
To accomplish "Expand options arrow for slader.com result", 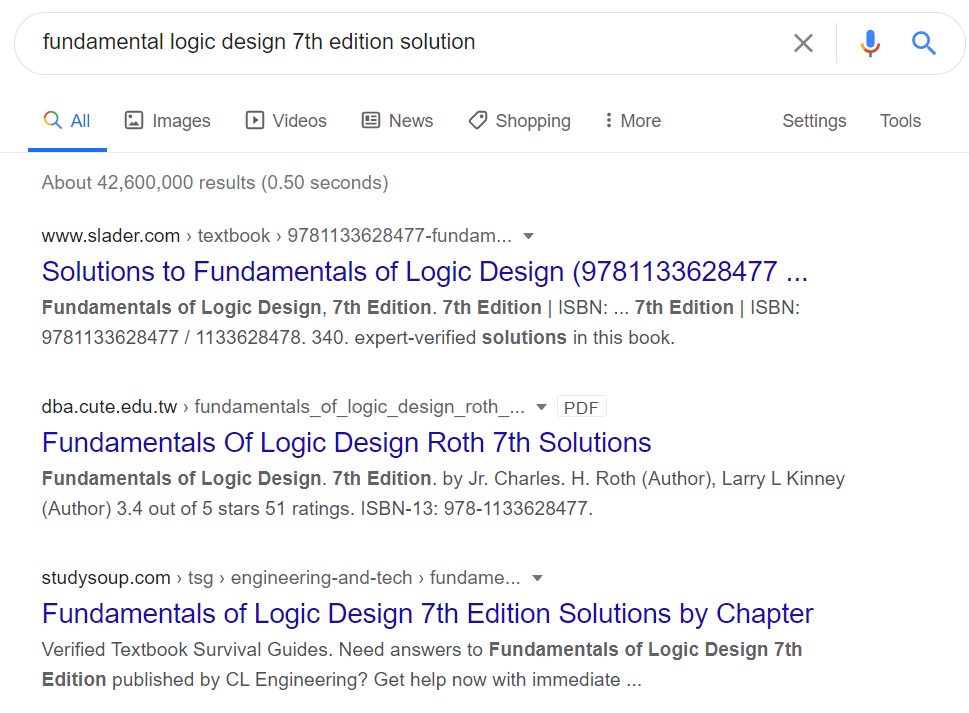I will click(x=528, y=236).
